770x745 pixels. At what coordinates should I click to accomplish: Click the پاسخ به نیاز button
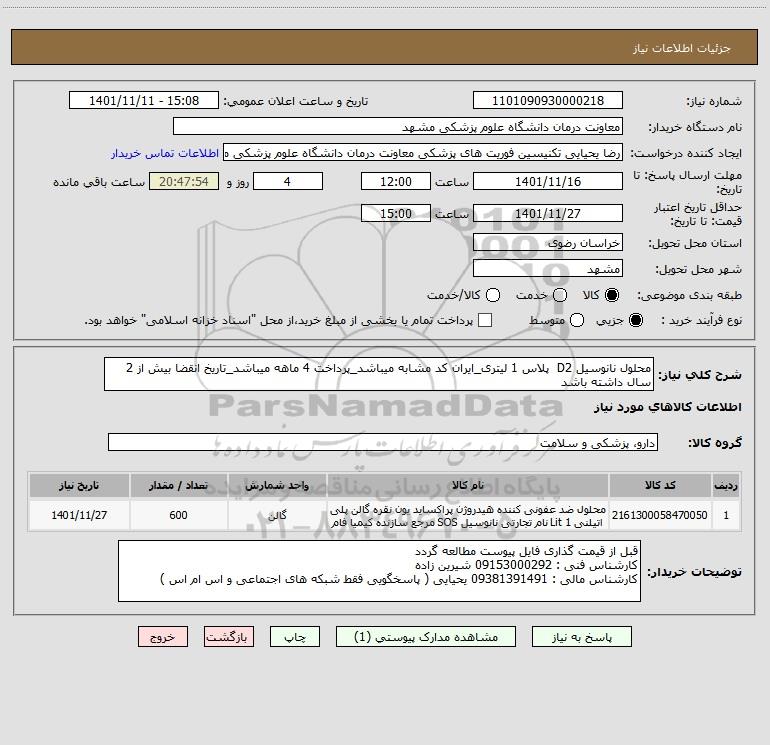click(x=582, y=637)
